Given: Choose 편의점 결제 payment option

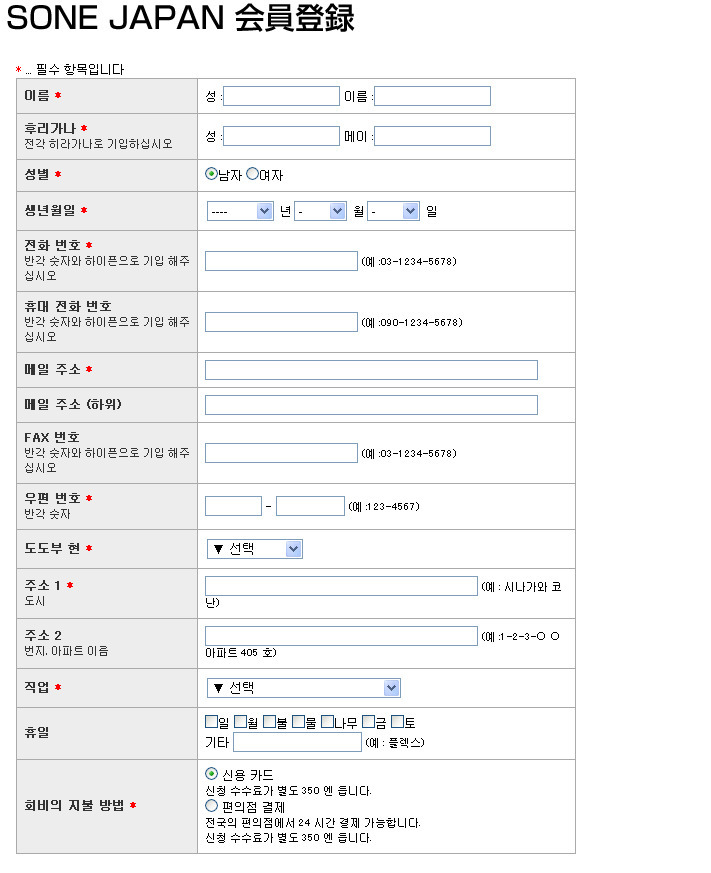Looking at the screenshot, I should 211,805.
